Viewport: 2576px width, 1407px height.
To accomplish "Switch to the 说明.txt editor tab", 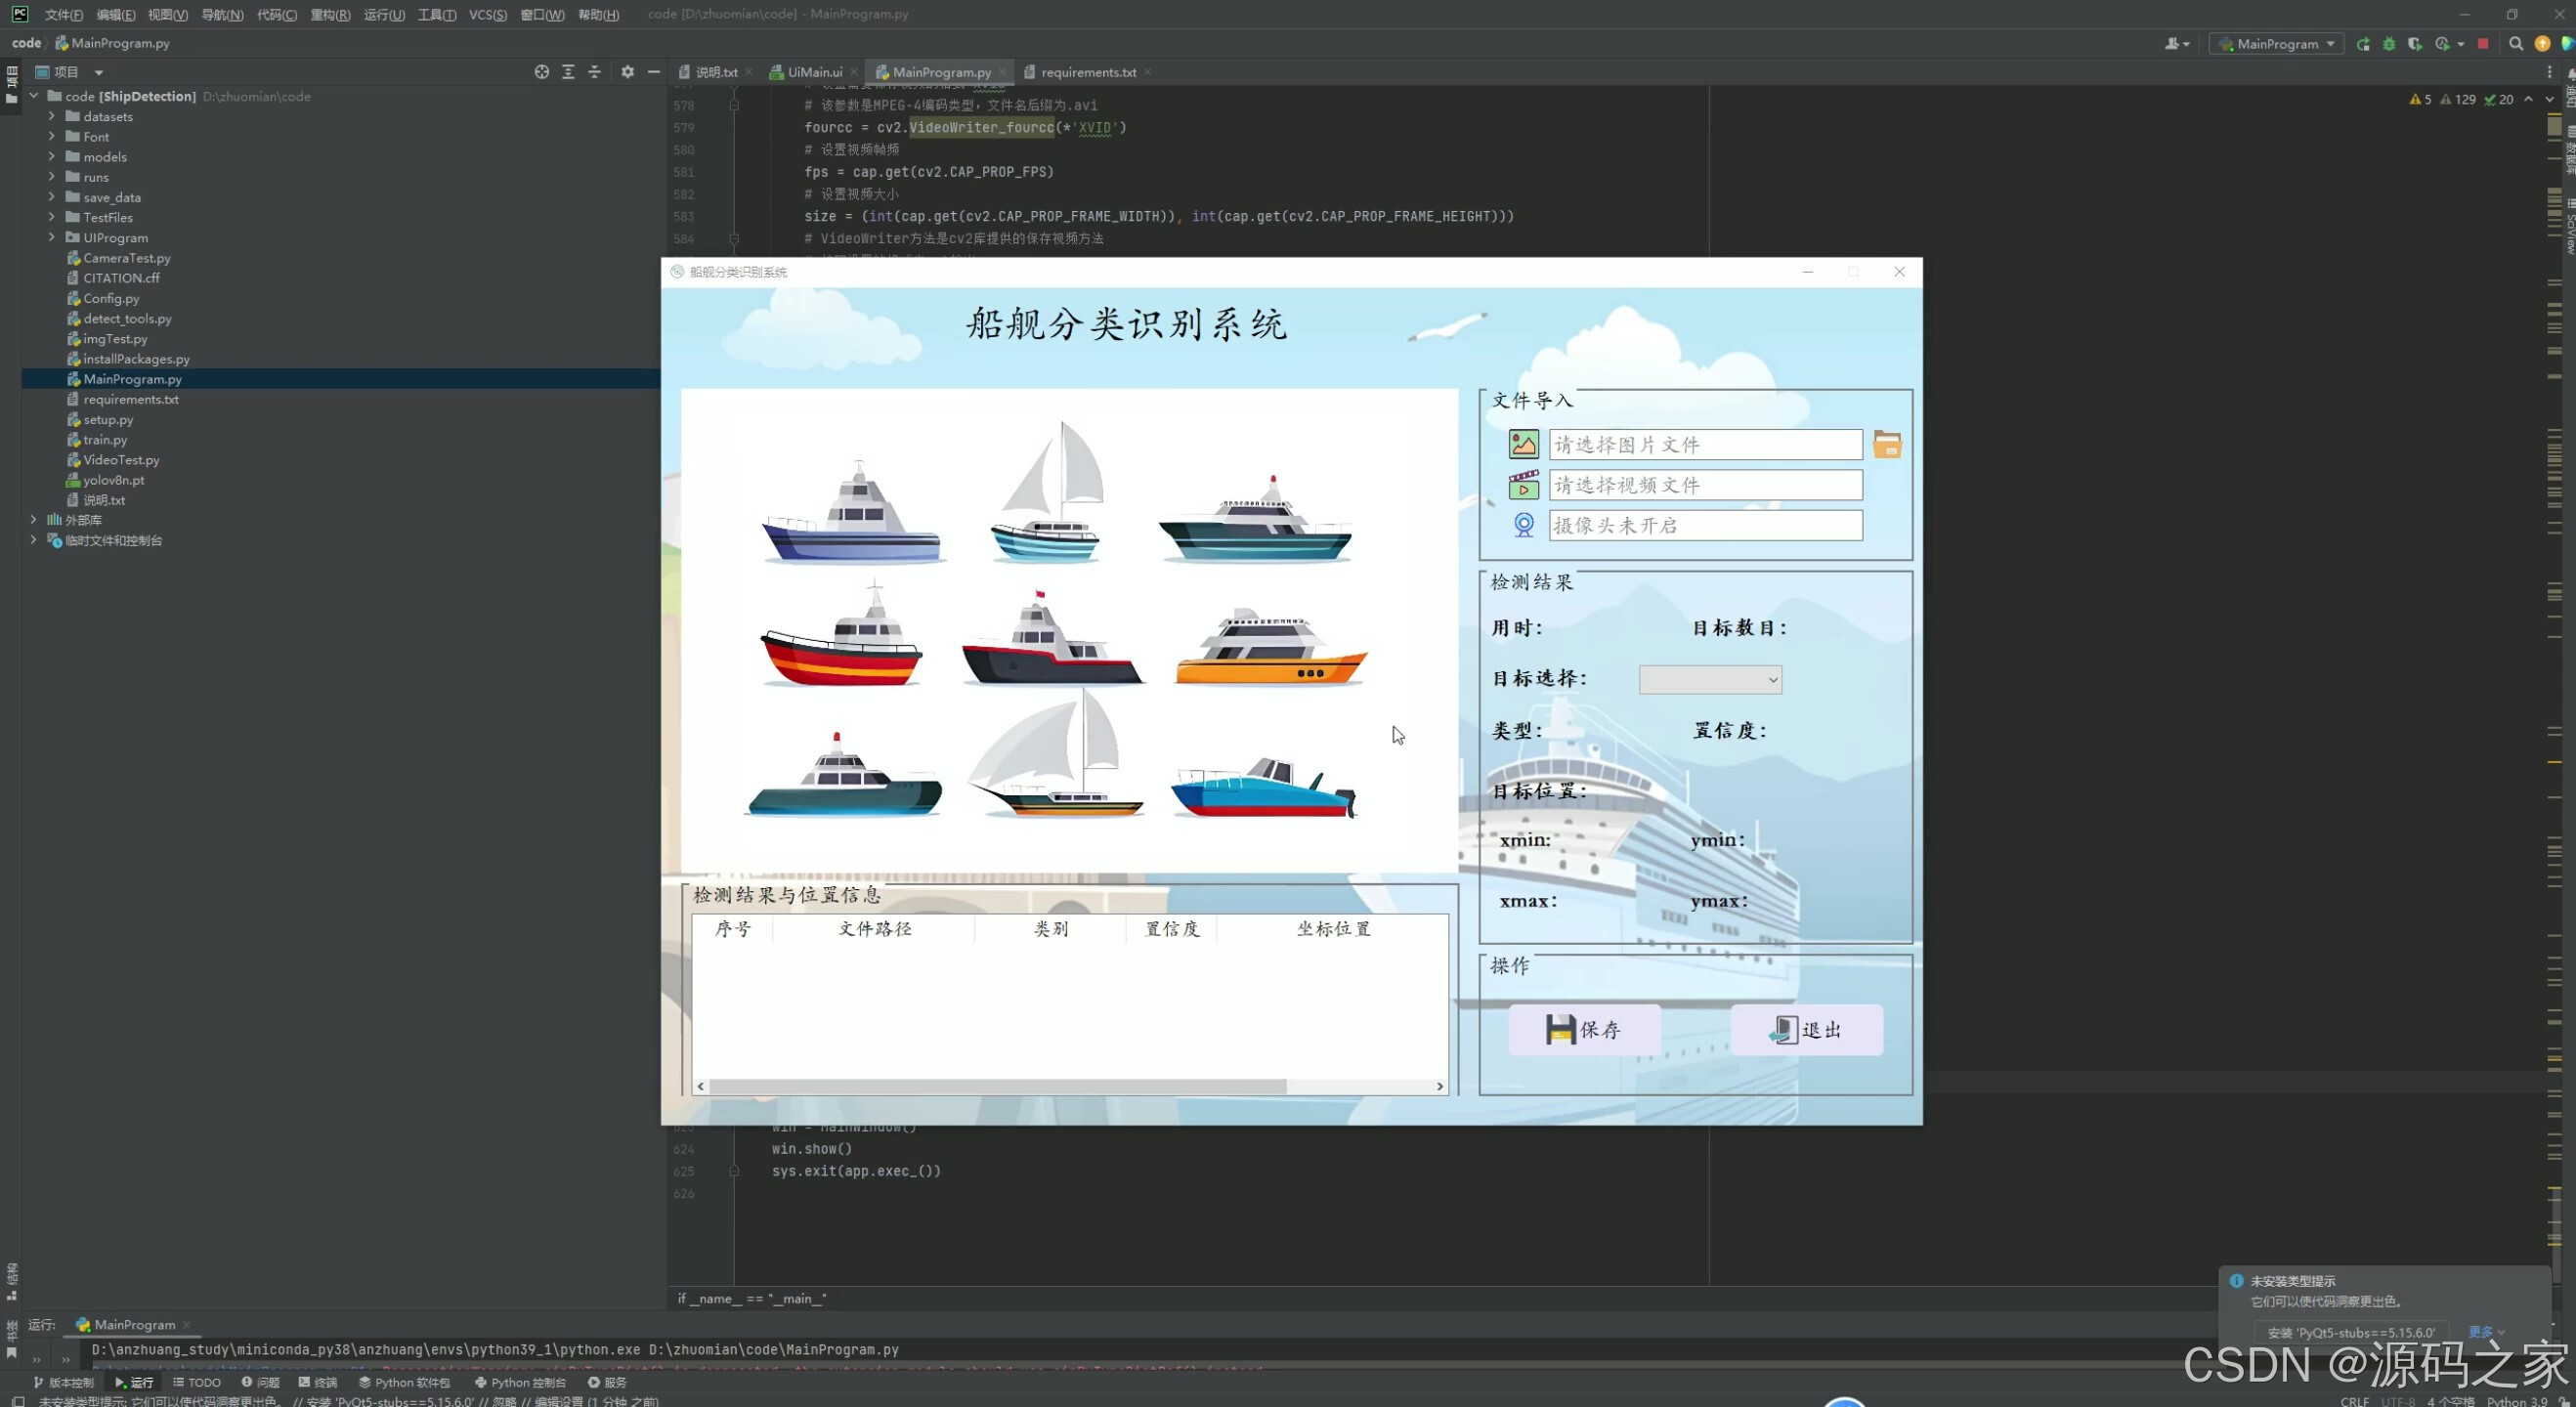I will (715, 72).
